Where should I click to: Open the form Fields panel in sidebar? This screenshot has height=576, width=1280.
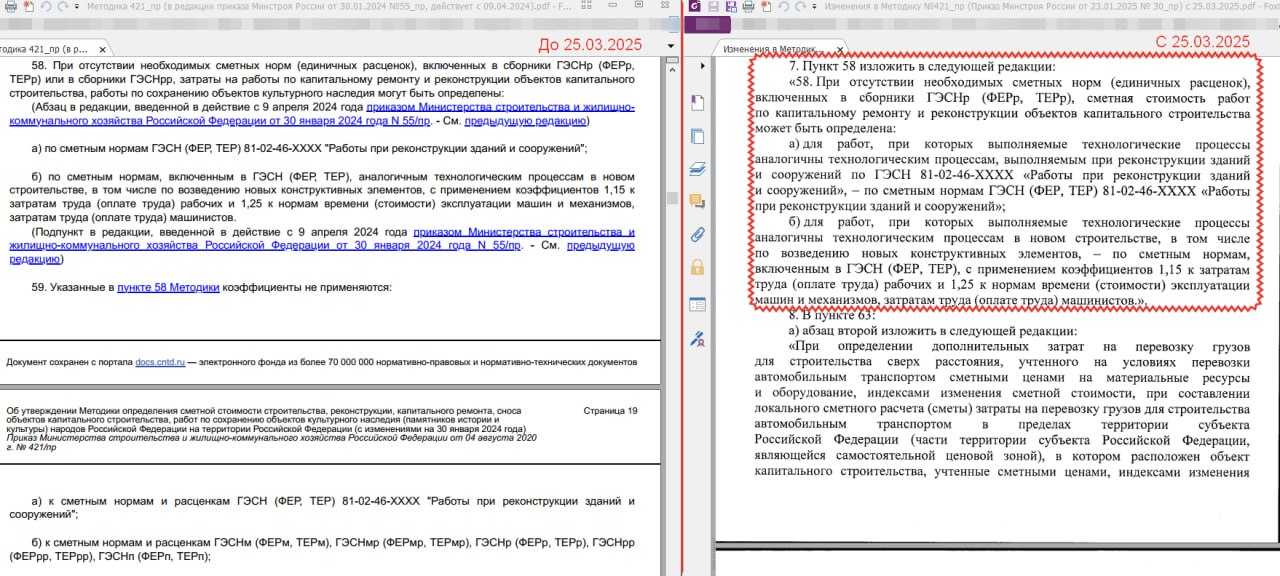[x=697, y=304]
